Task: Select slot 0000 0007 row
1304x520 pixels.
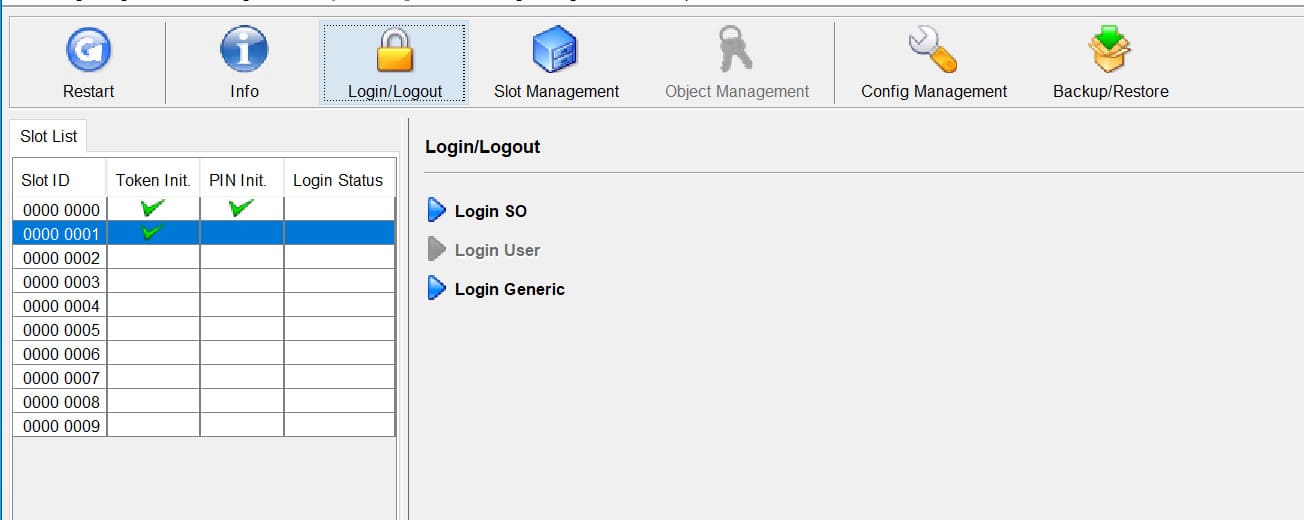Action: pos(204,377)
